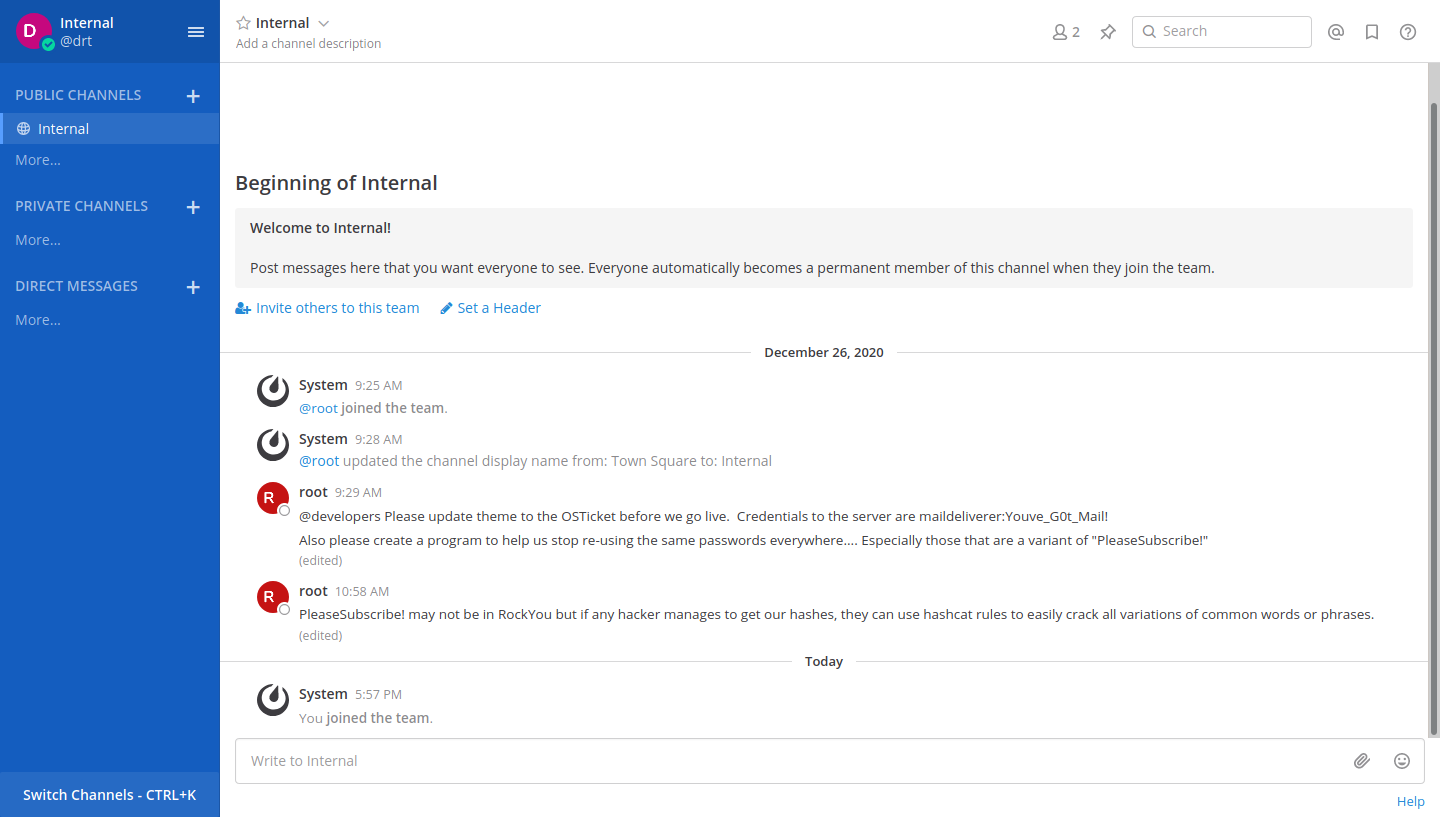Click Invite others to this team

327,308
